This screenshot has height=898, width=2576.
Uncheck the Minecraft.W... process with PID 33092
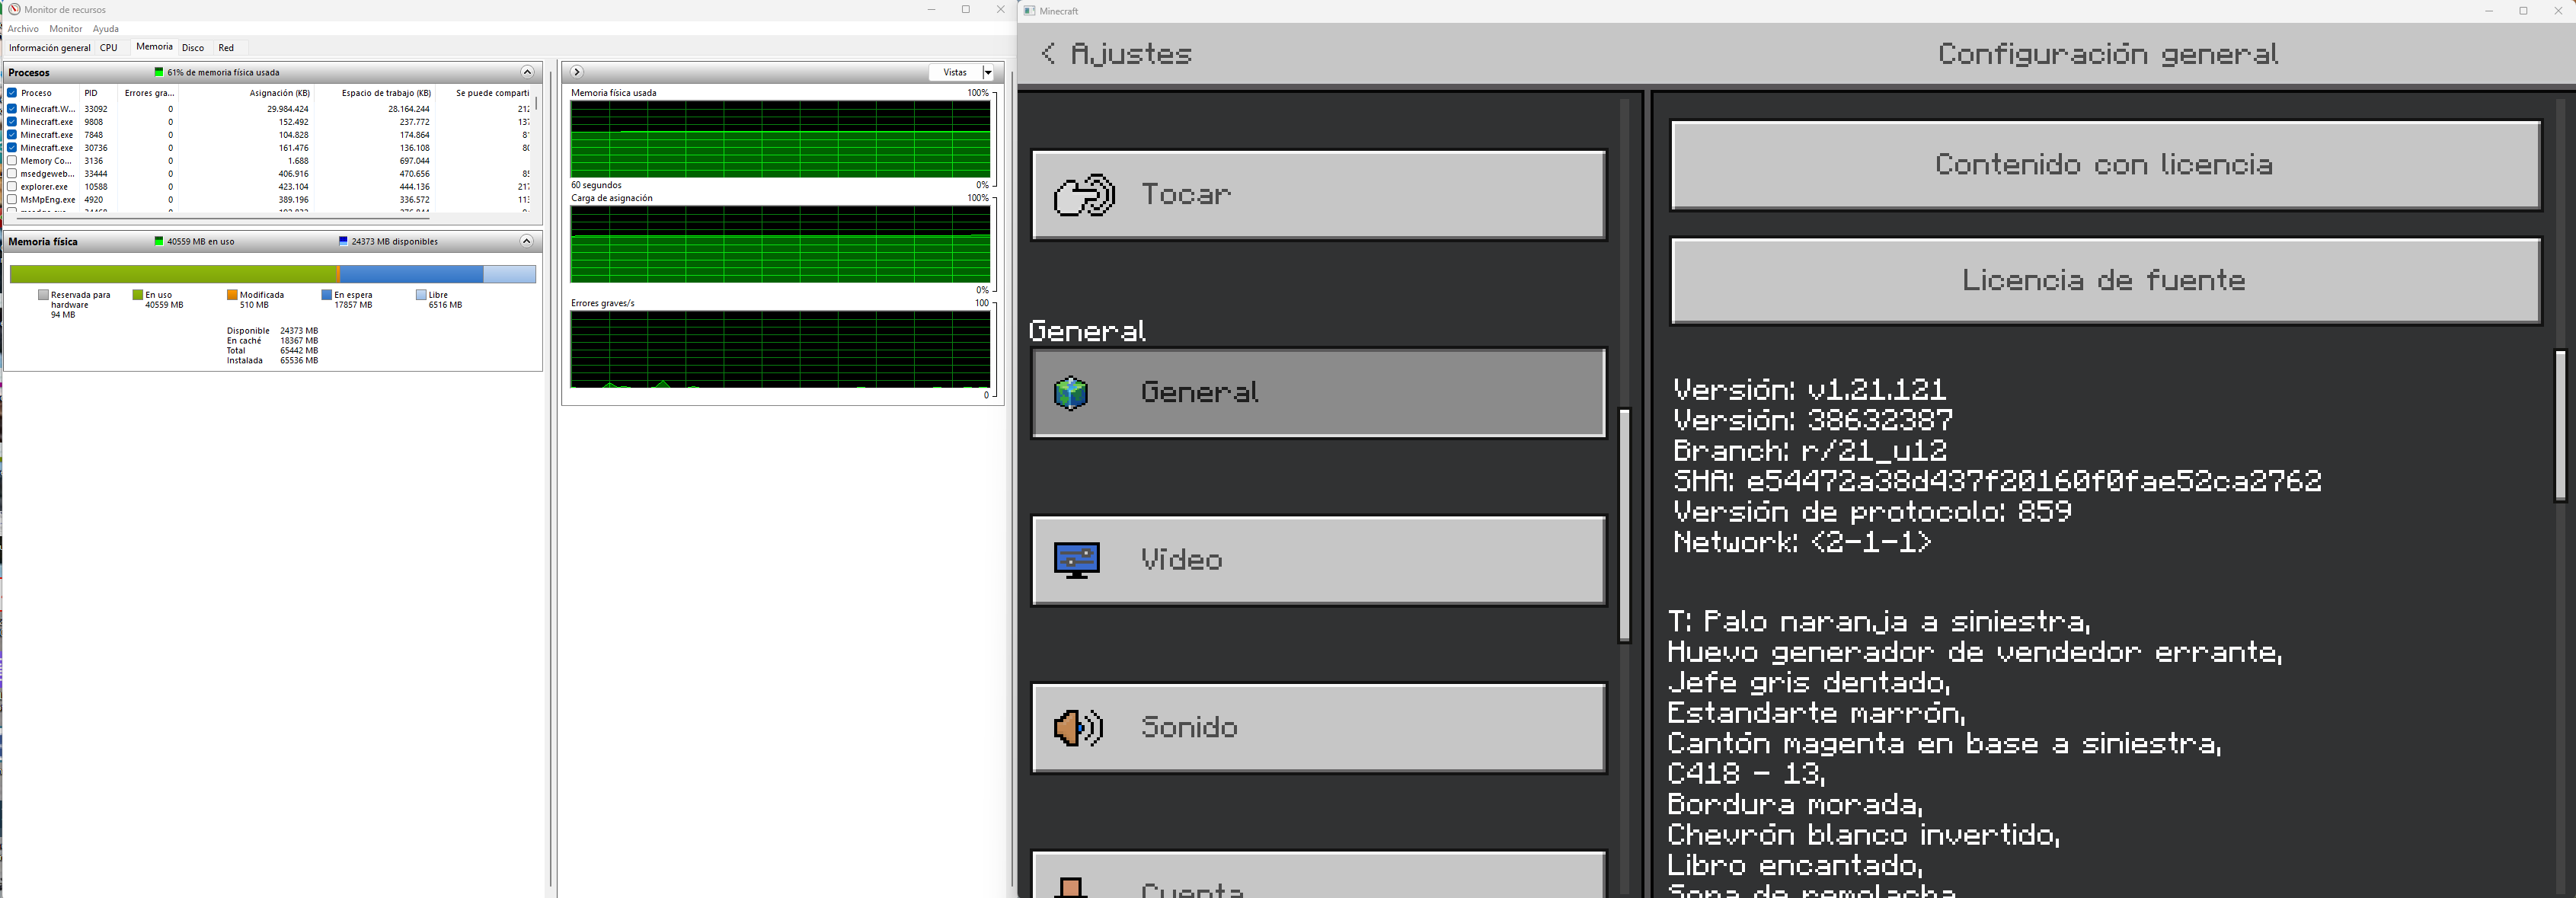(12, 109)
